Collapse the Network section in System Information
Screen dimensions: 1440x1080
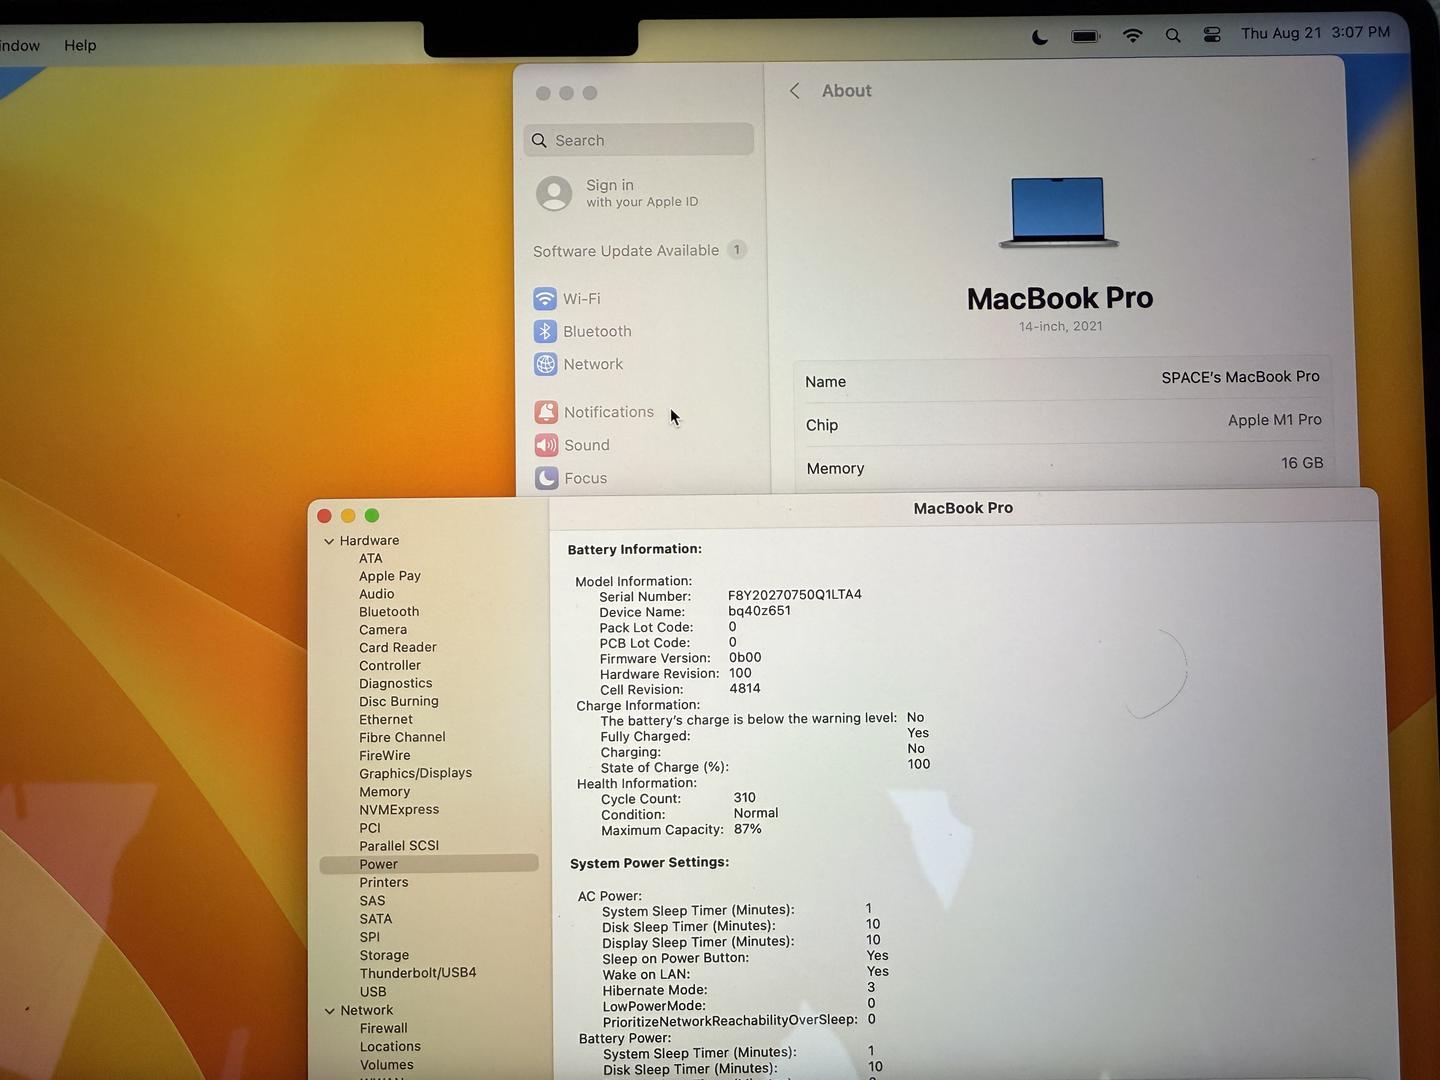tap(330, 1011)
